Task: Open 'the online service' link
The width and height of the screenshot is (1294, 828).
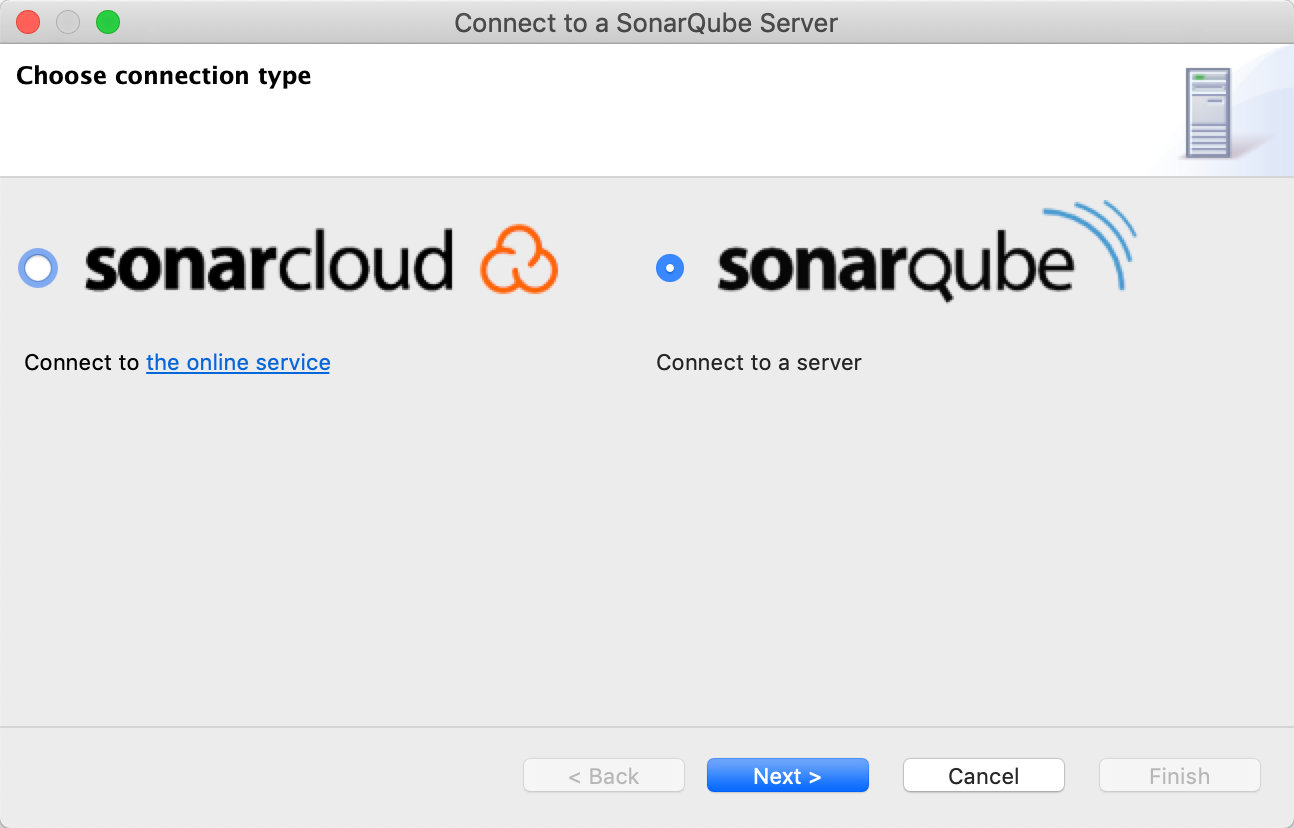Action: tap(238, 362)
